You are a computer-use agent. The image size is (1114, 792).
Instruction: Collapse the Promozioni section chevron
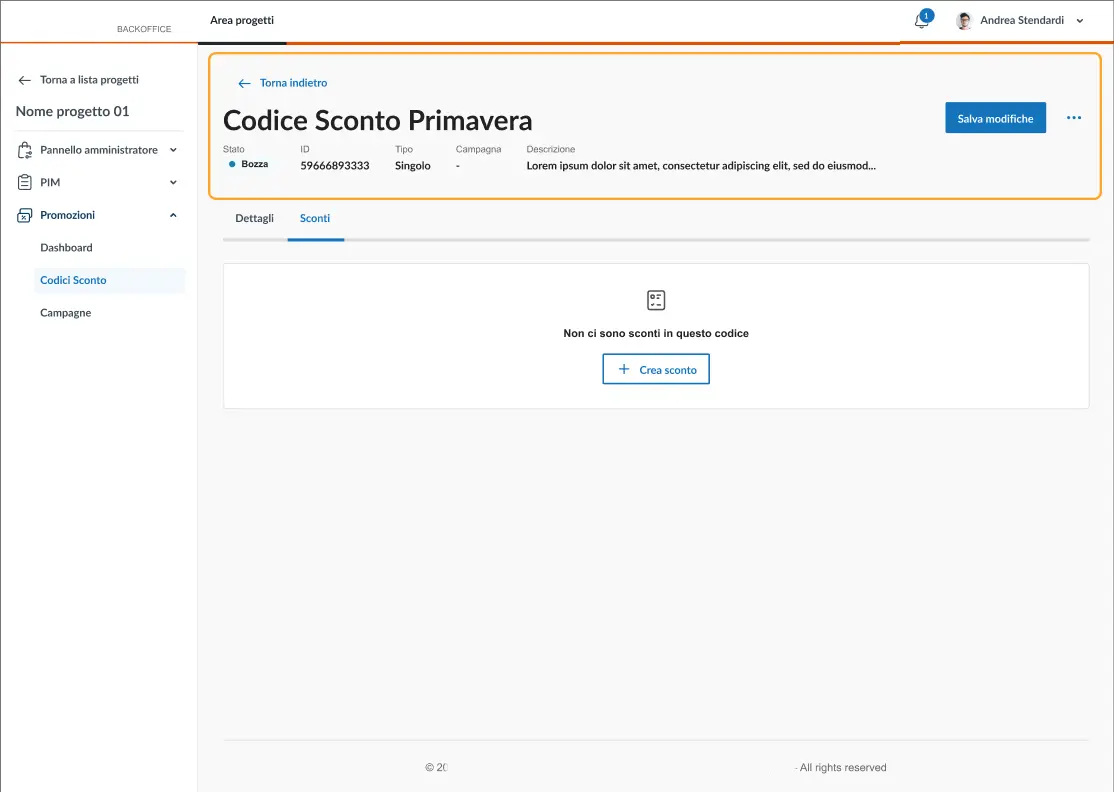pos(173,215)
